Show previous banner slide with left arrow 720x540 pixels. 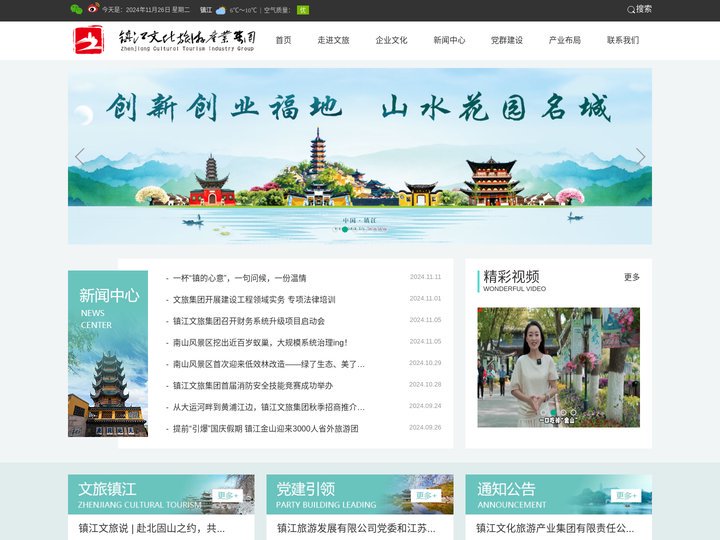click(80, 157)
